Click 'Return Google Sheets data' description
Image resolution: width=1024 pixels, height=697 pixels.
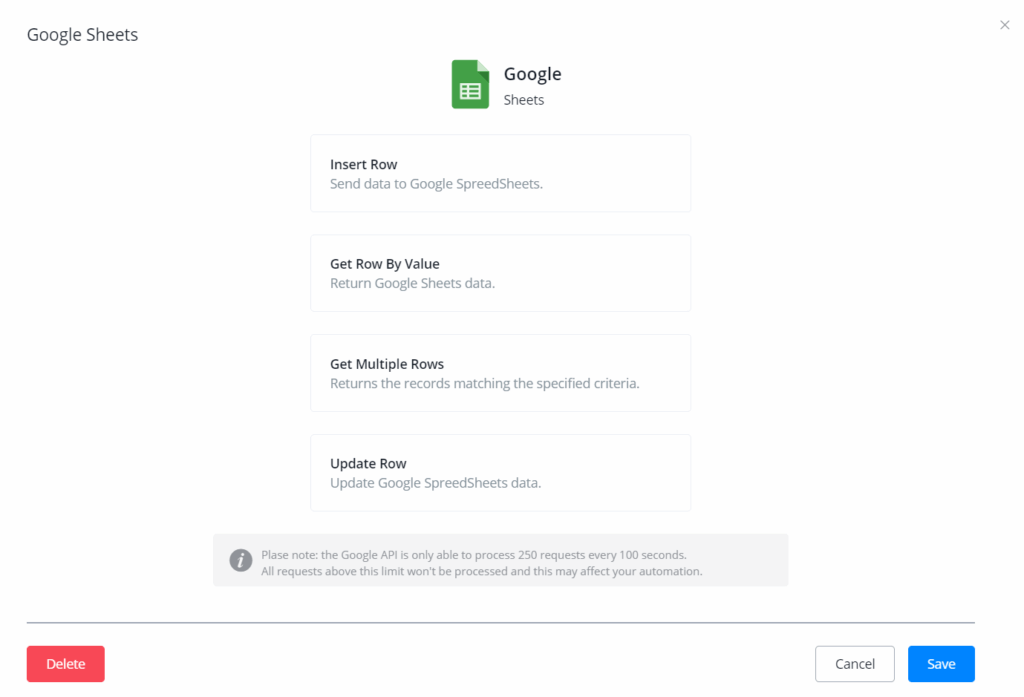point(412,284)
